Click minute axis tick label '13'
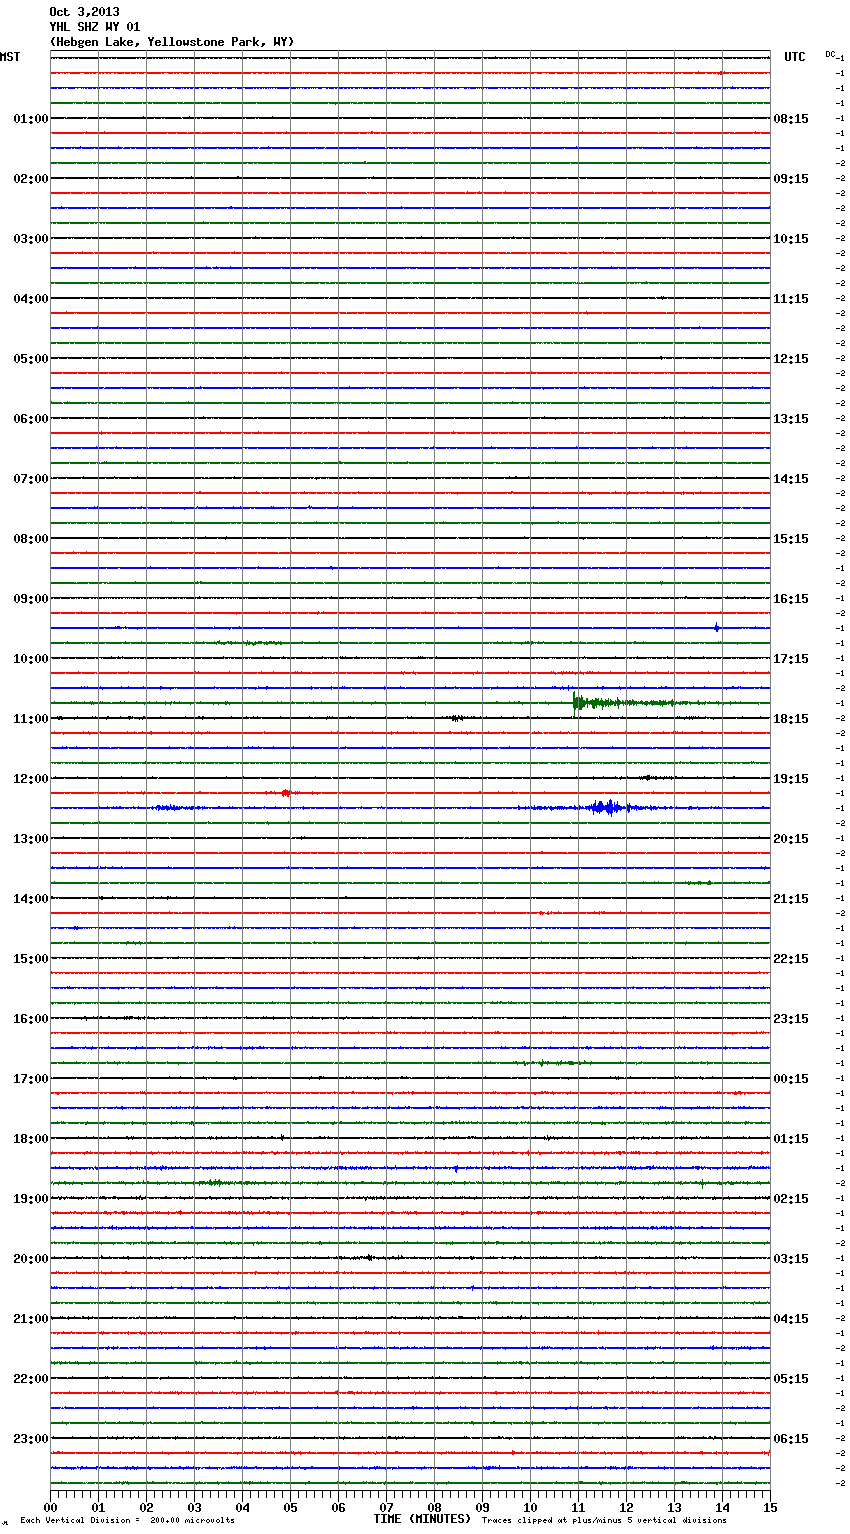This screenshot has height=1534, width=850. (x=674, y=1507)
